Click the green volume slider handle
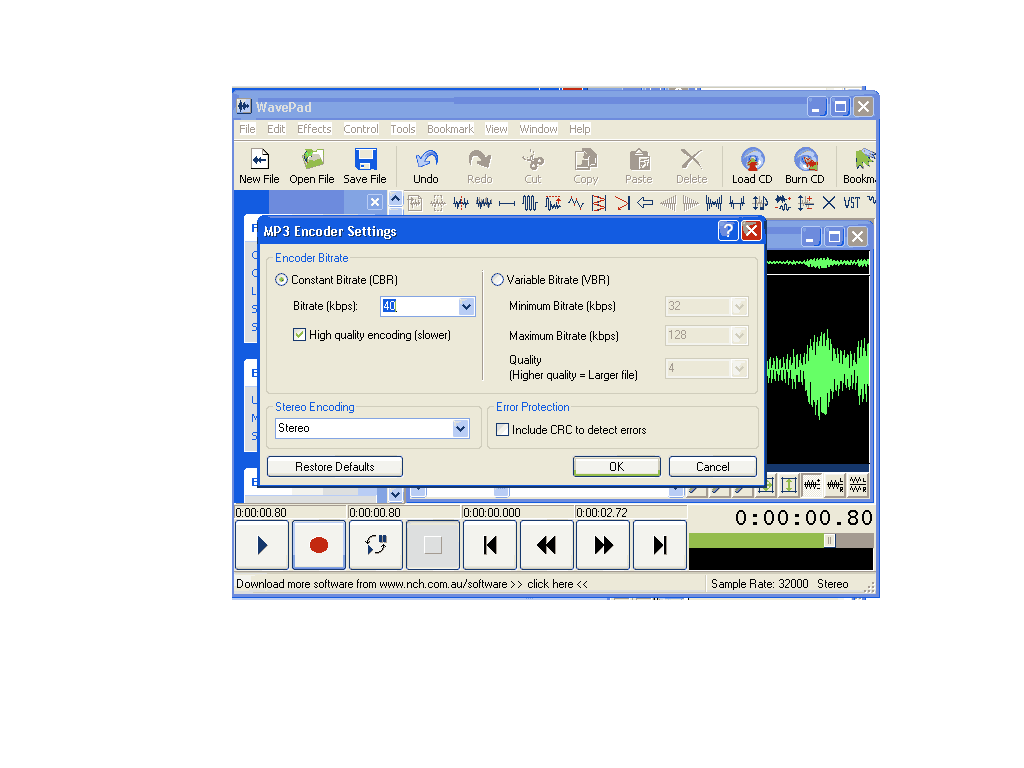Image resolution: width=1024 pixels, height=768 pixels. point(829,540)
